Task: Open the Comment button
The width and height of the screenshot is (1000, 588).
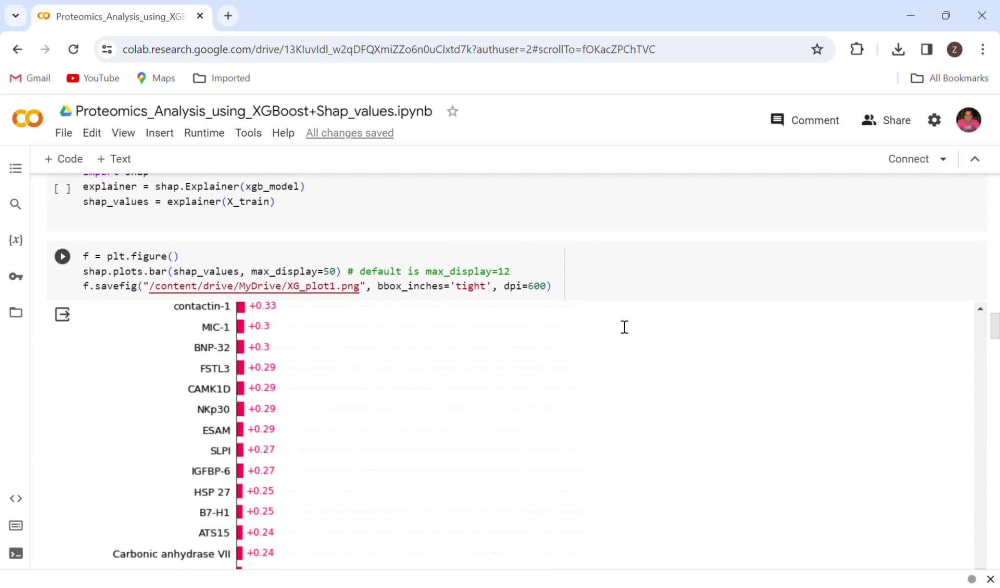Action: [x=805, y=120]
